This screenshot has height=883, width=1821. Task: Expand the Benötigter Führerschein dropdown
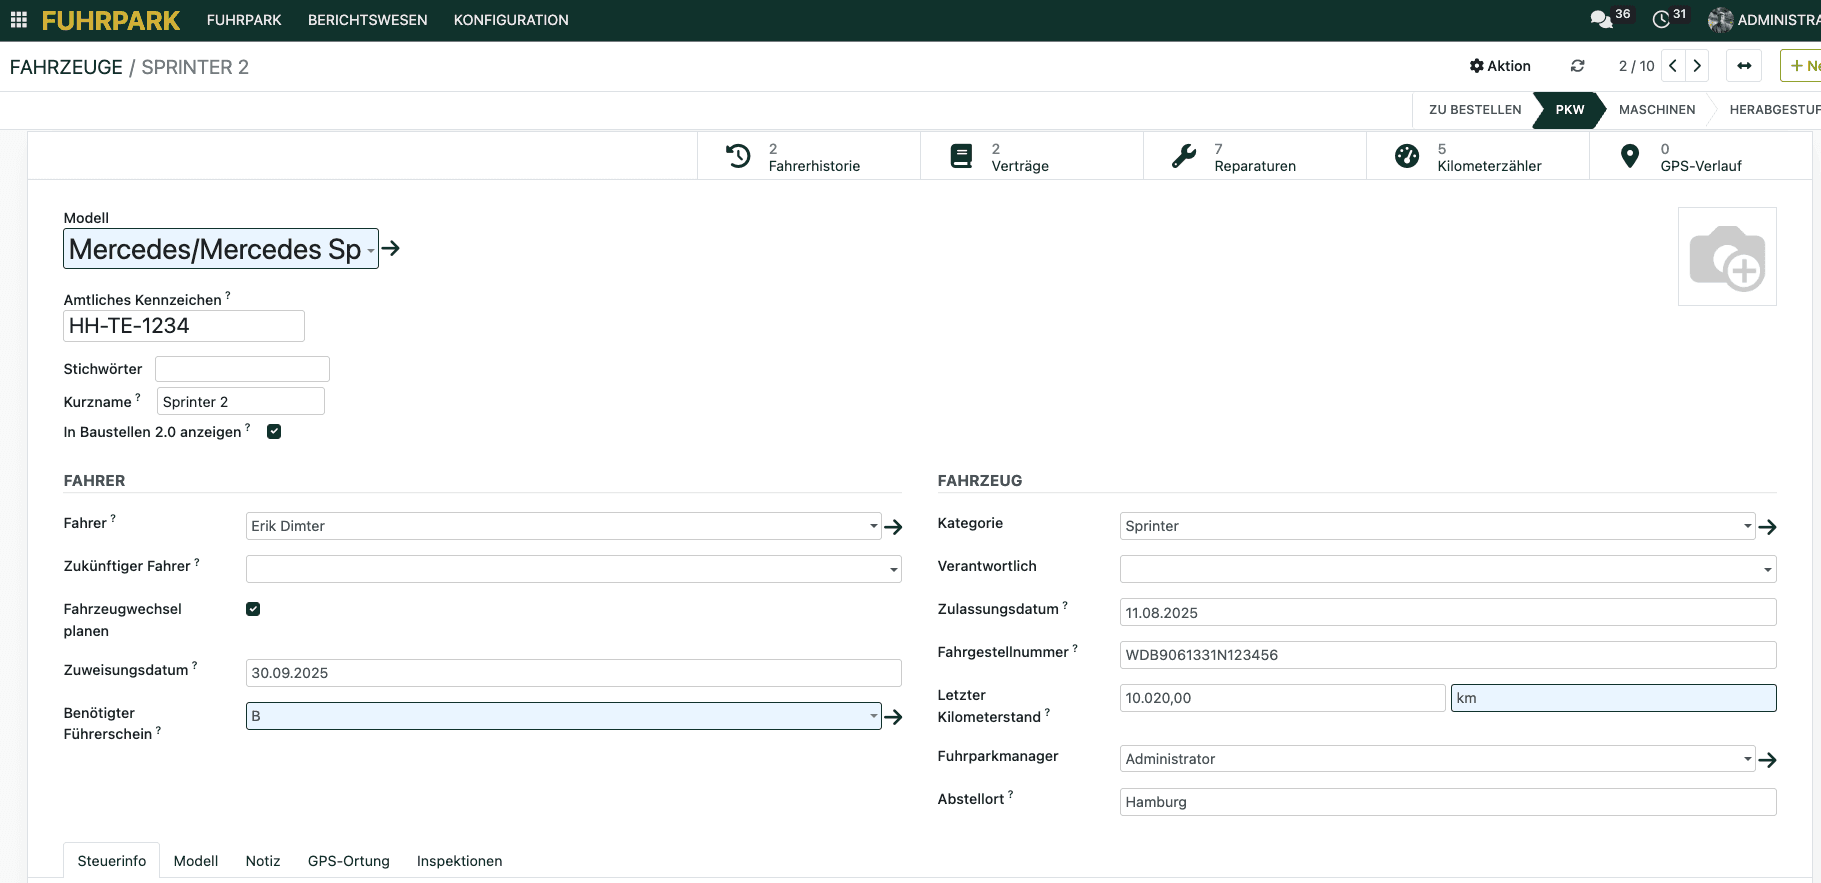pos(874,716)
